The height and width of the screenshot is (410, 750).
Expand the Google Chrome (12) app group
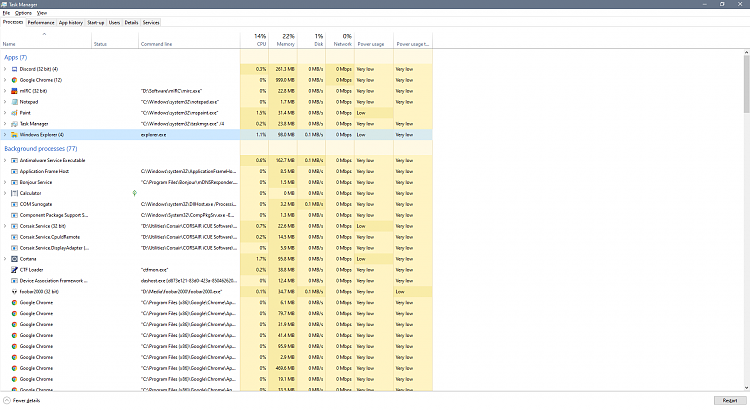[5, 80]
